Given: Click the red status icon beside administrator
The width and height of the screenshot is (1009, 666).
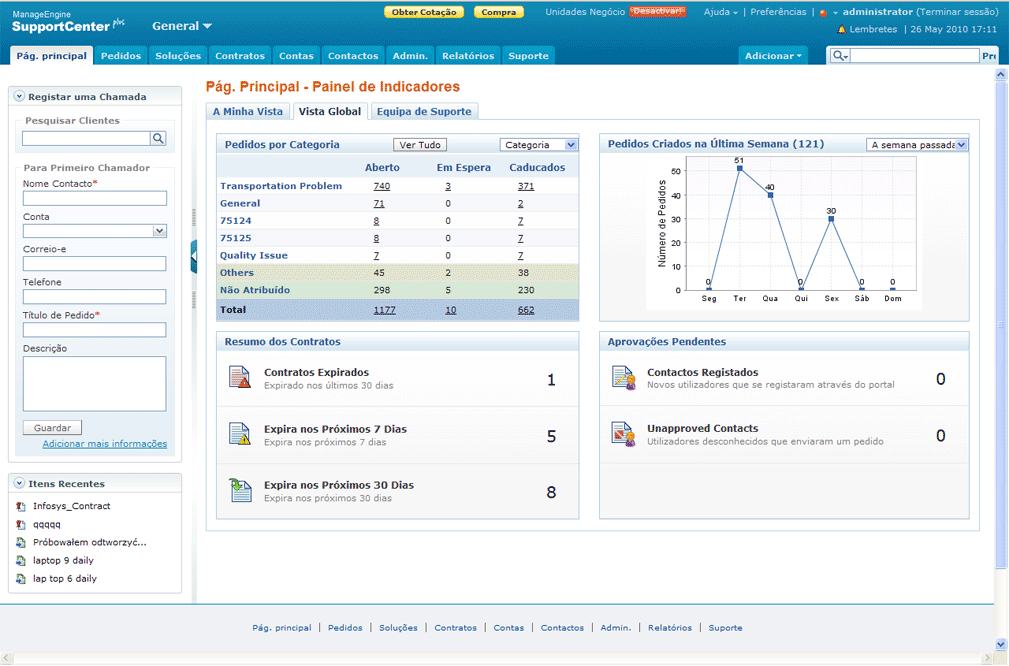Looking at the screenshot, I should point(823,13).
